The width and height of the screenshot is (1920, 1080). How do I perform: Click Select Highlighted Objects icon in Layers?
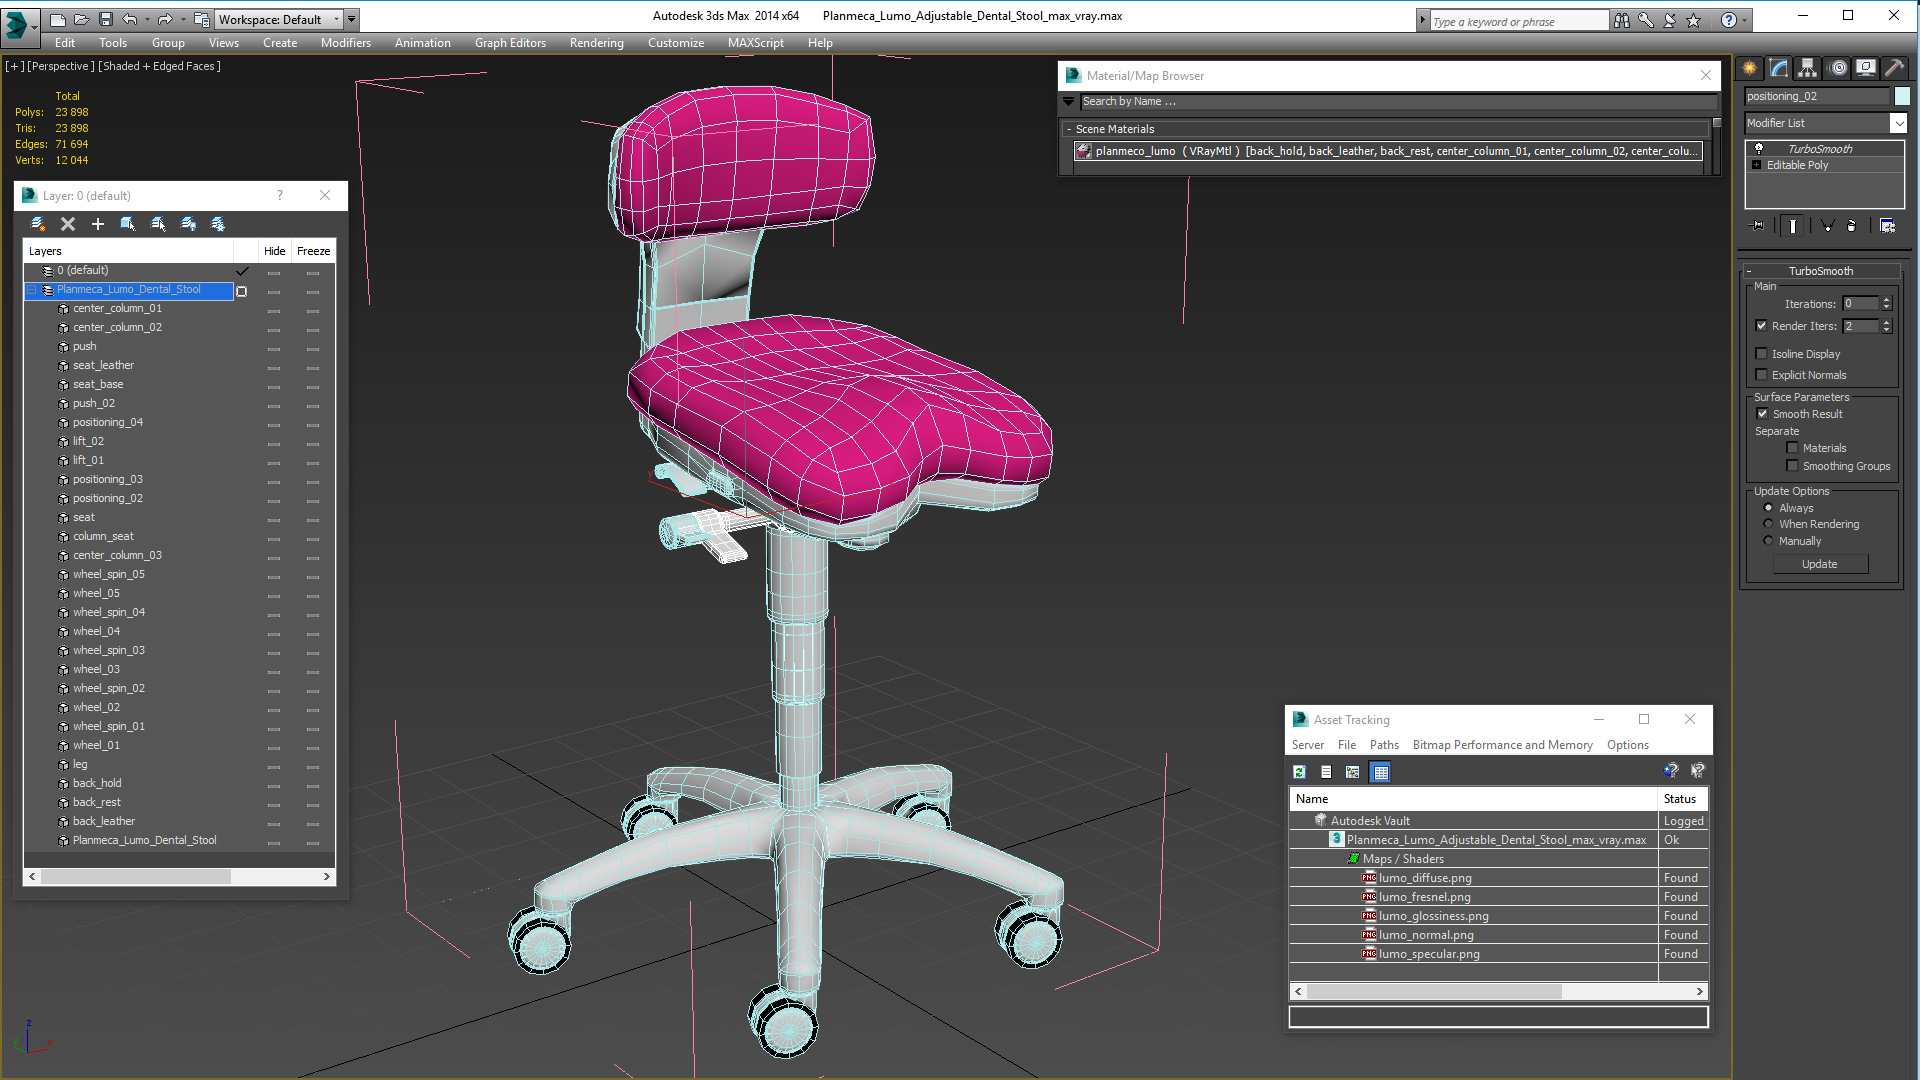128,224
